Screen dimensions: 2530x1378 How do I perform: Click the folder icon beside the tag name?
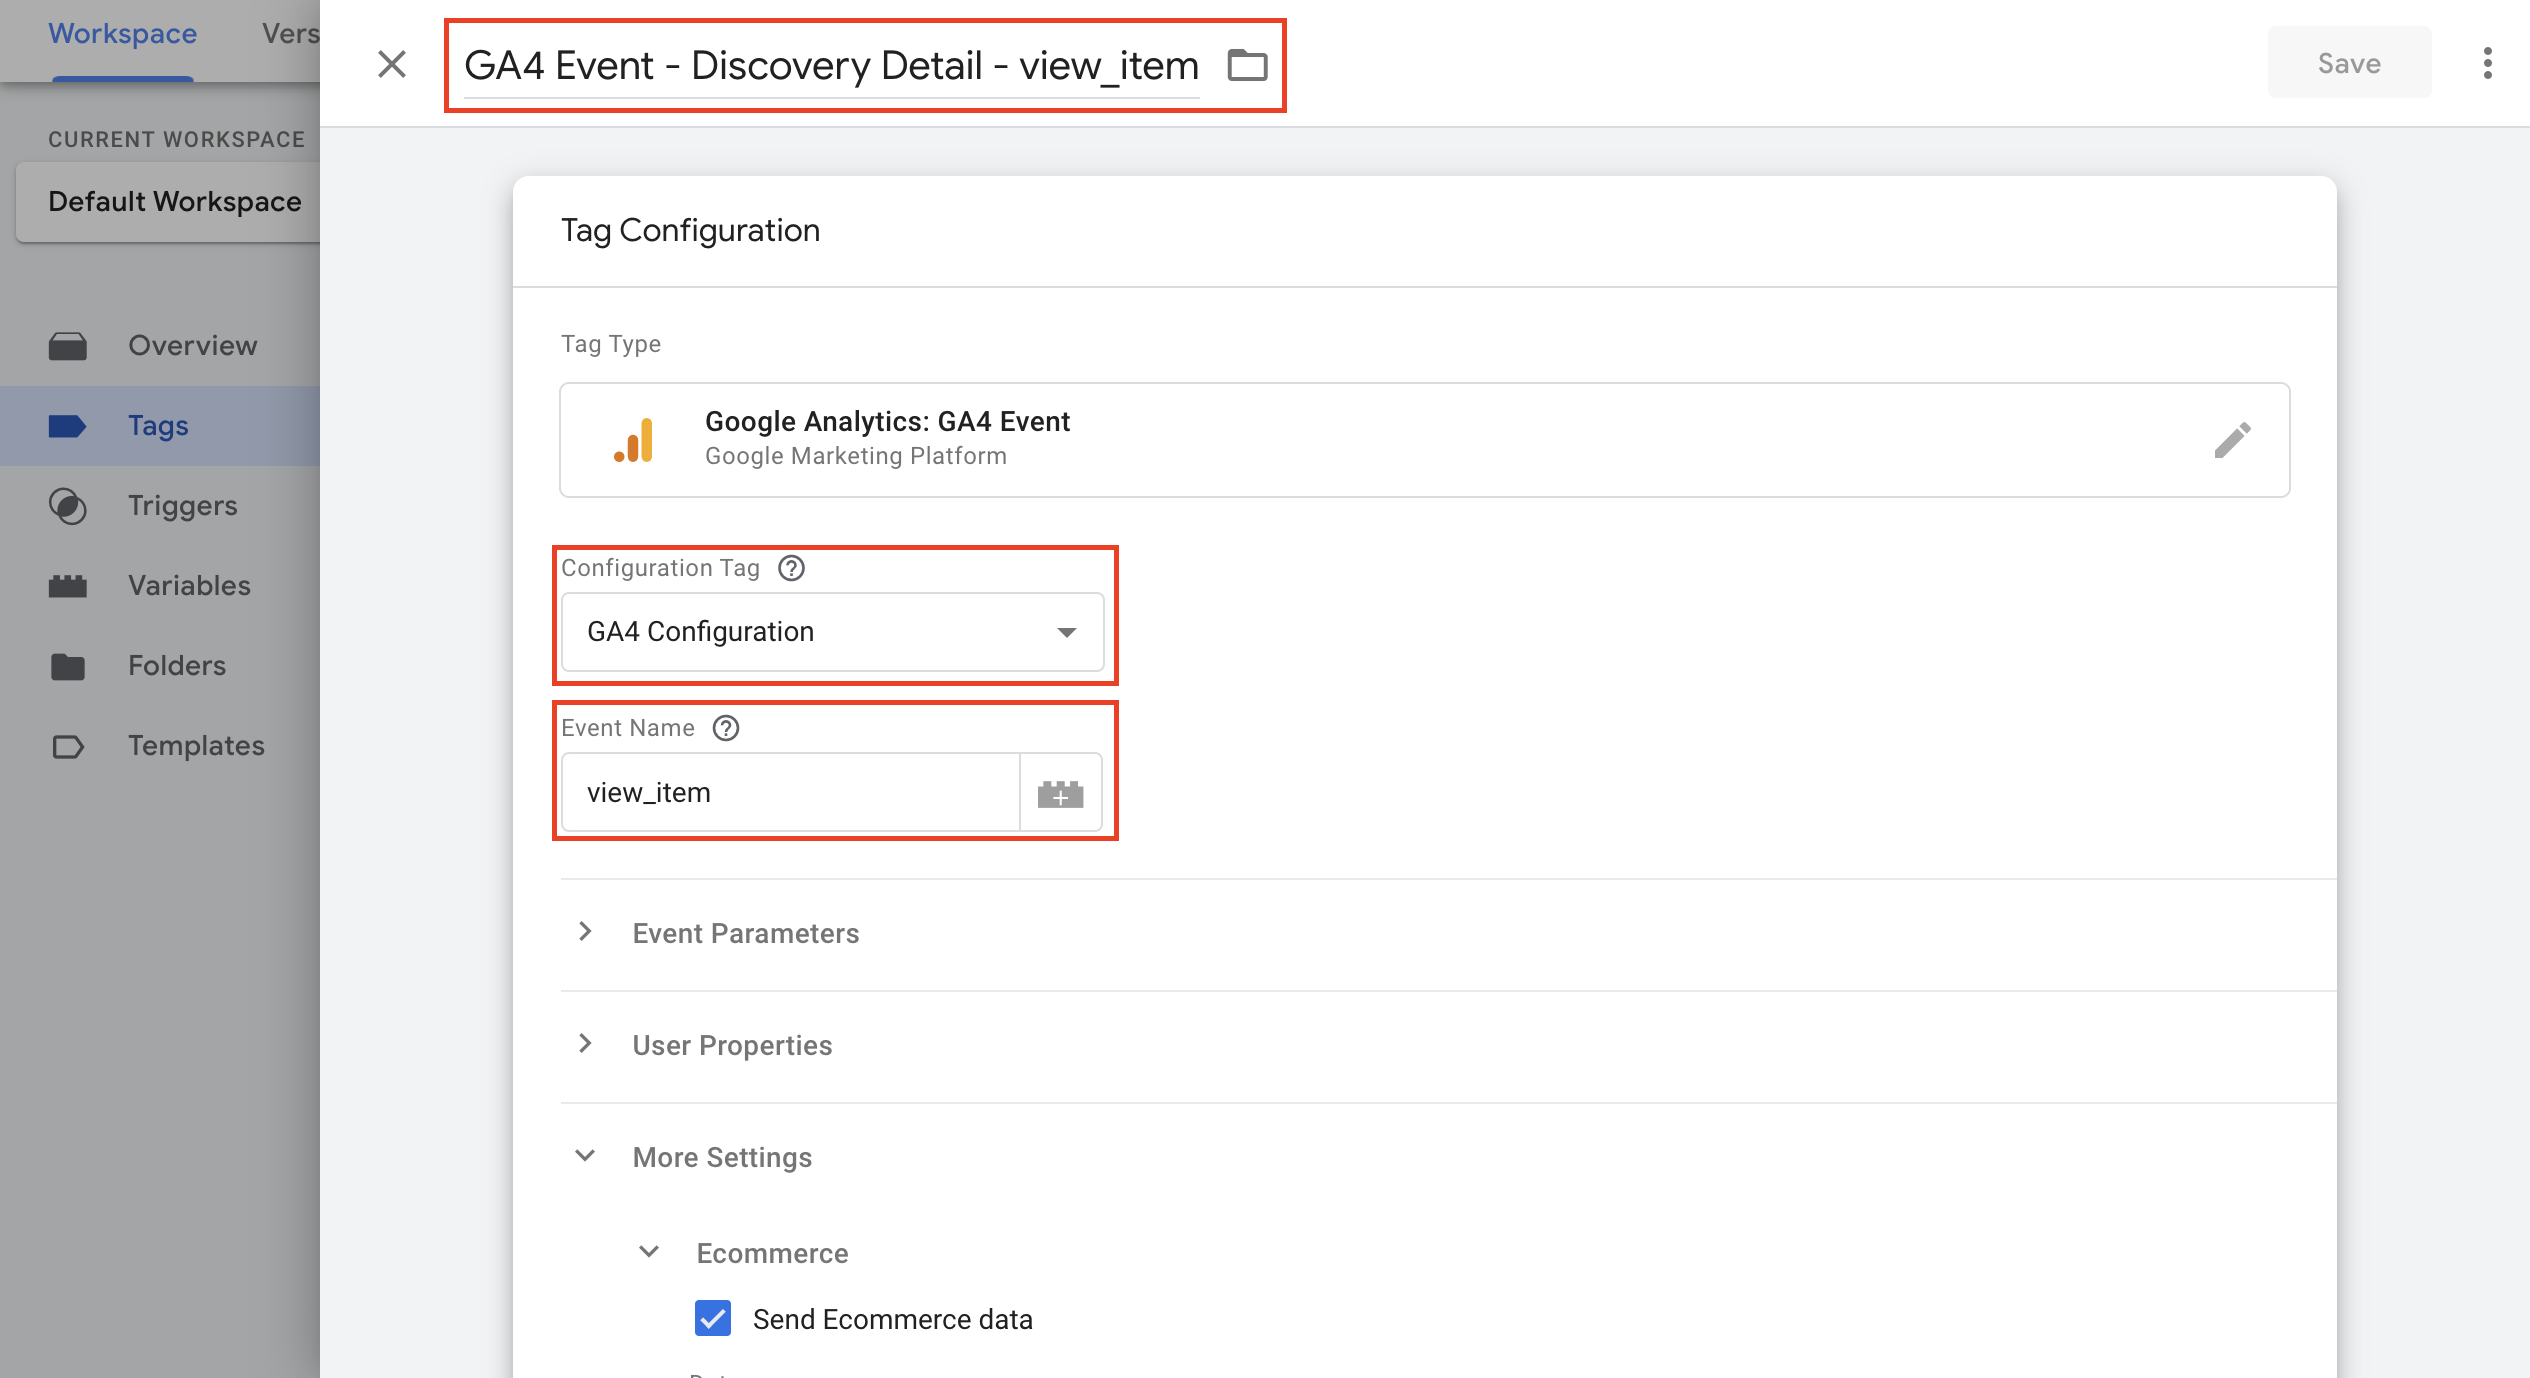tap(1247, 66)
